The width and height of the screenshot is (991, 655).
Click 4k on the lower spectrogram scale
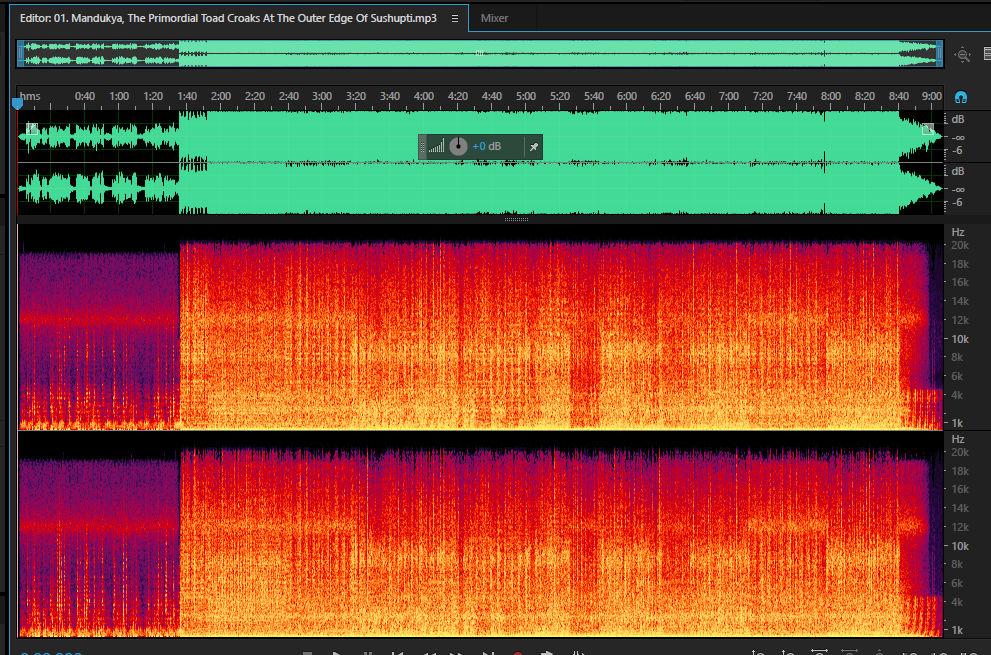[x=958, y=602]
